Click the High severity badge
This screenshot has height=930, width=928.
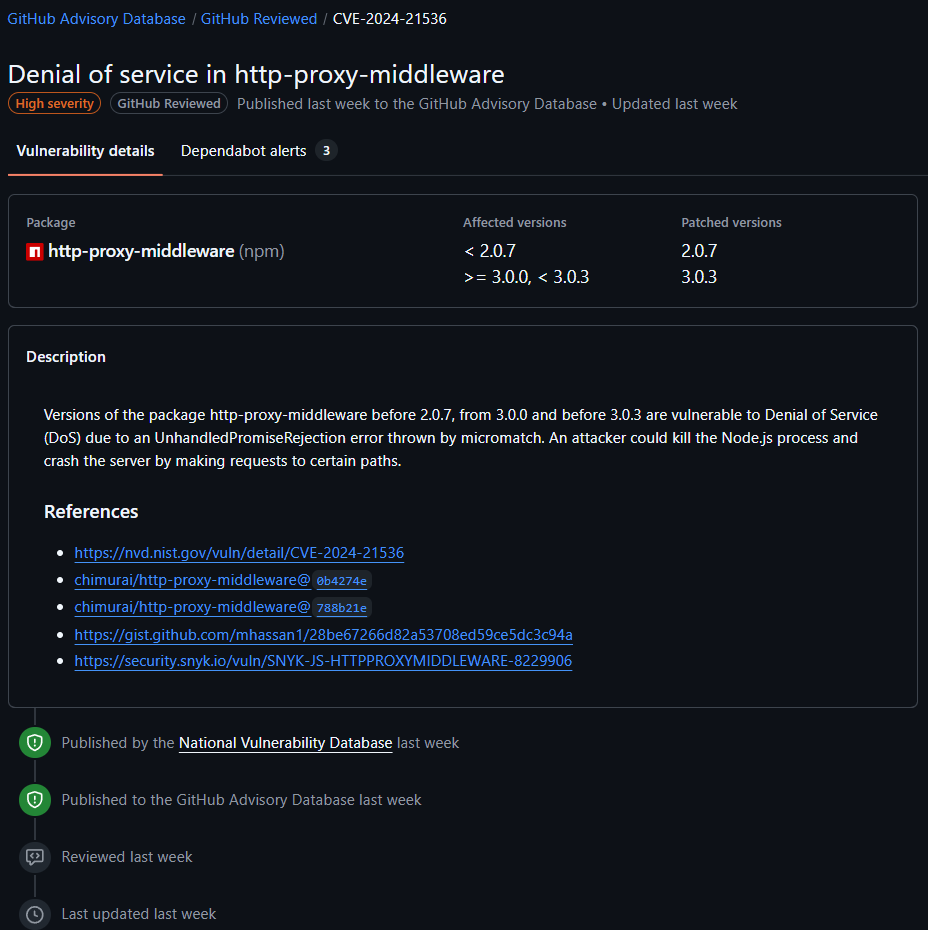(54, 103)
